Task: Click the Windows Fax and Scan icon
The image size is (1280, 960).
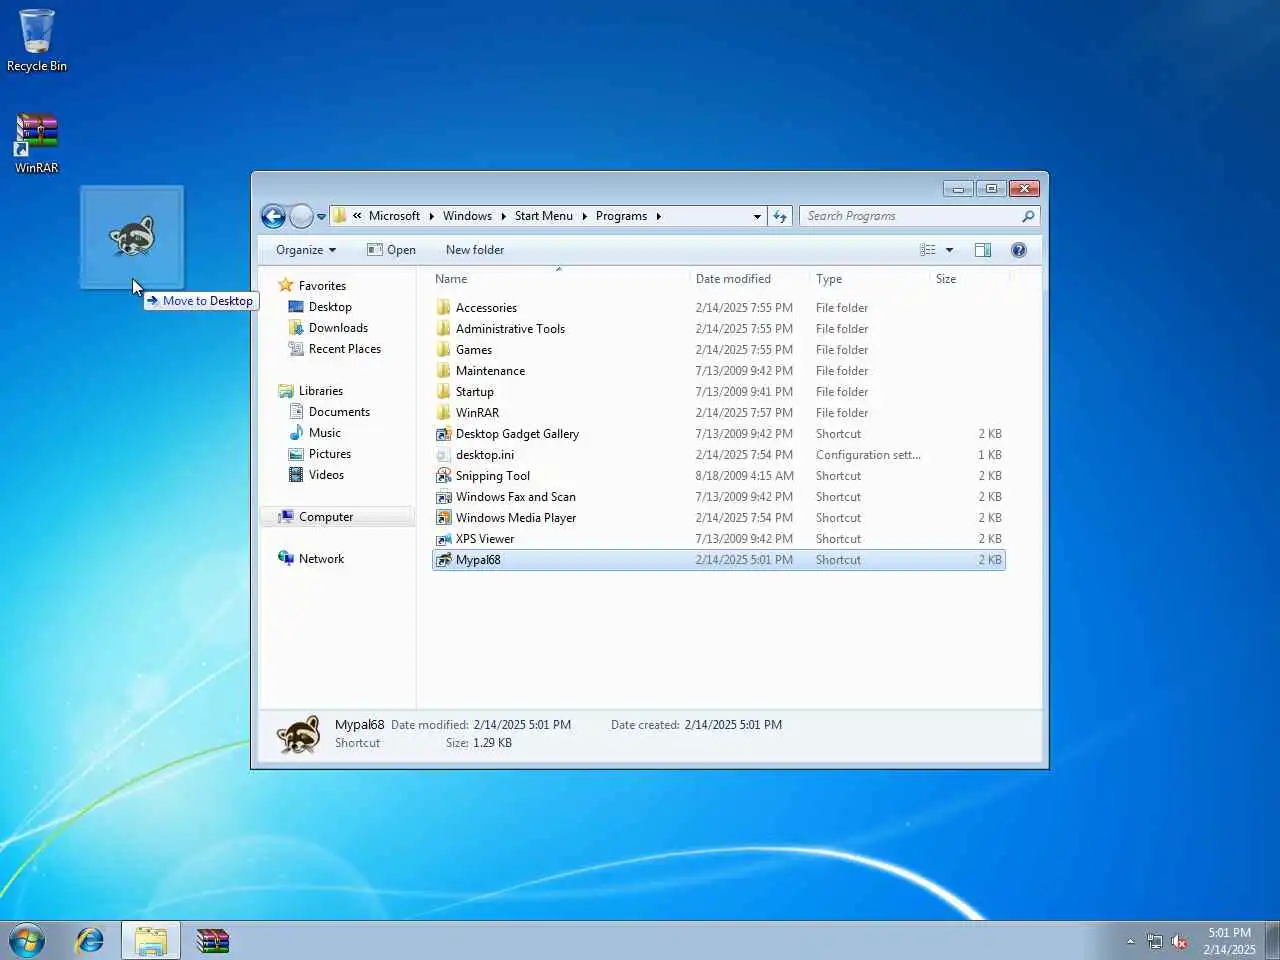Action: pyautogui.click(x=444, y=496)
